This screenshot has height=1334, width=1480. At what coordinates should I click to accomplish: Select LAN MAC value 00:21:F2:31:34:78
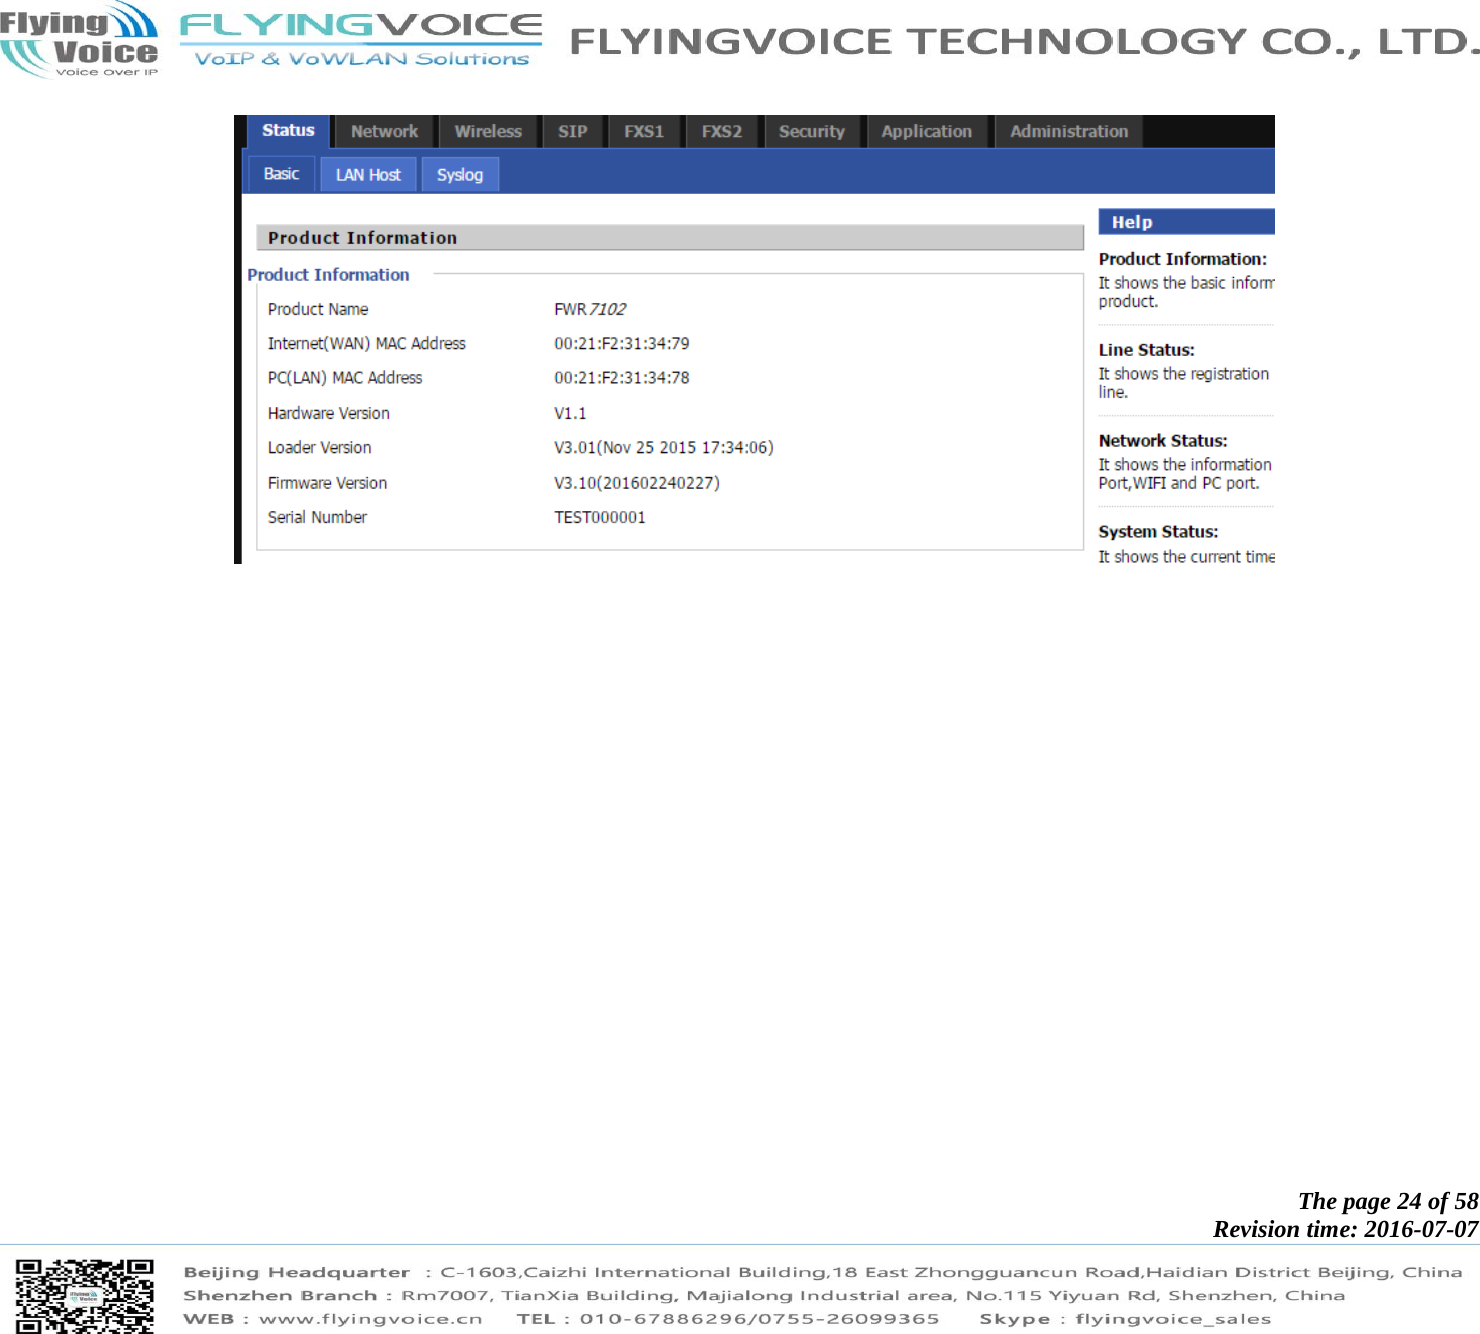pyautogui.click(x=622, y=378)
